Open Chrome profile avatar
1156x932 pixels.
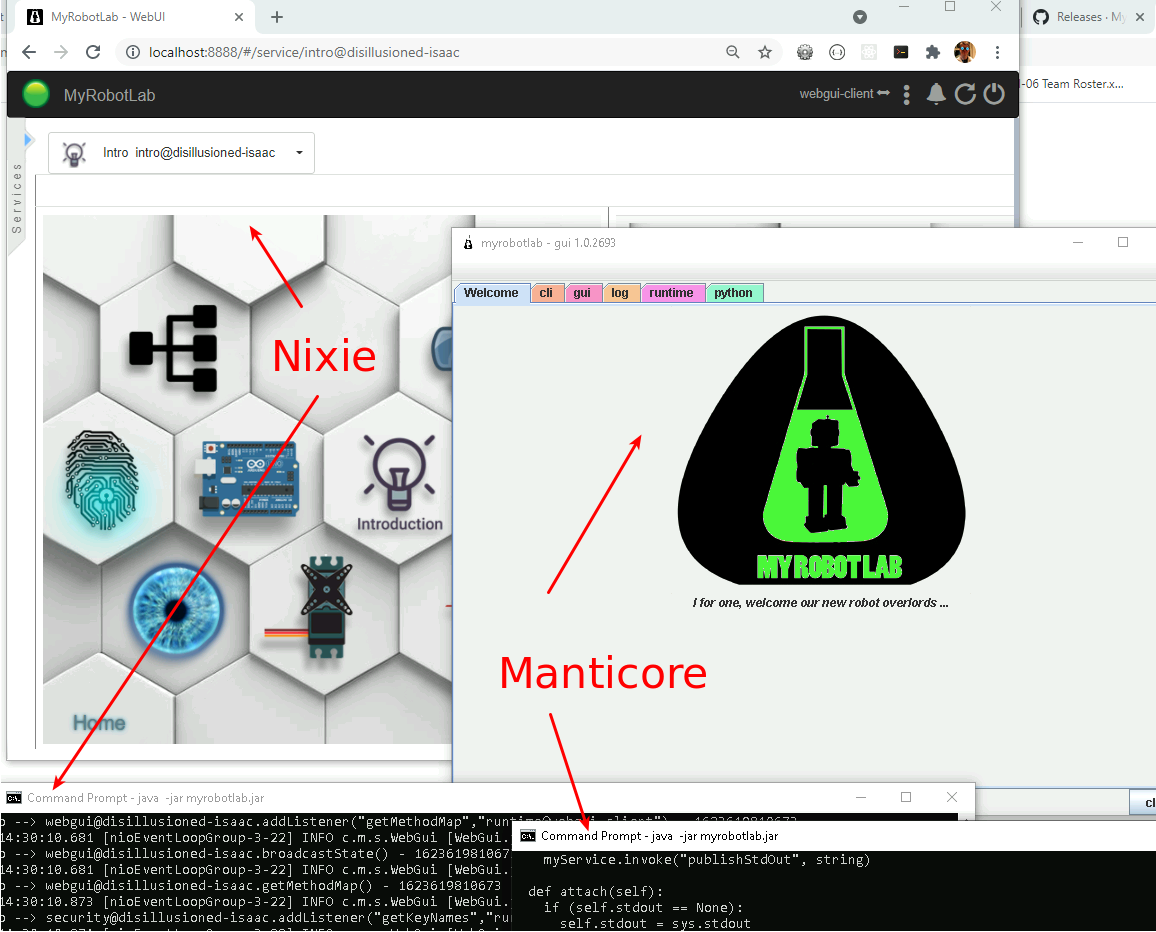(964, 52)
